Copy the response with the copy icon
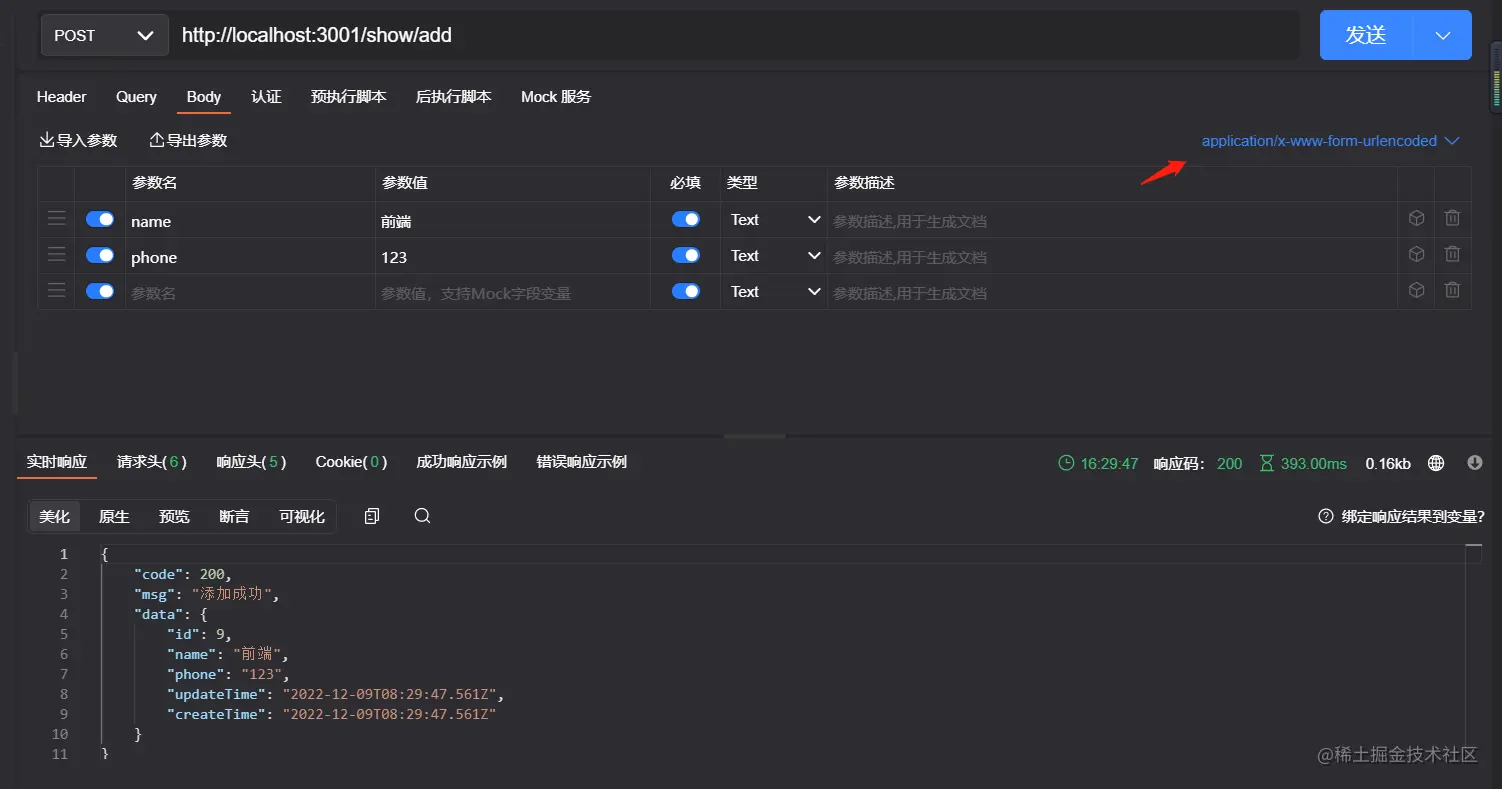This screenshot has width=1502, height=789. click(372, 516)
